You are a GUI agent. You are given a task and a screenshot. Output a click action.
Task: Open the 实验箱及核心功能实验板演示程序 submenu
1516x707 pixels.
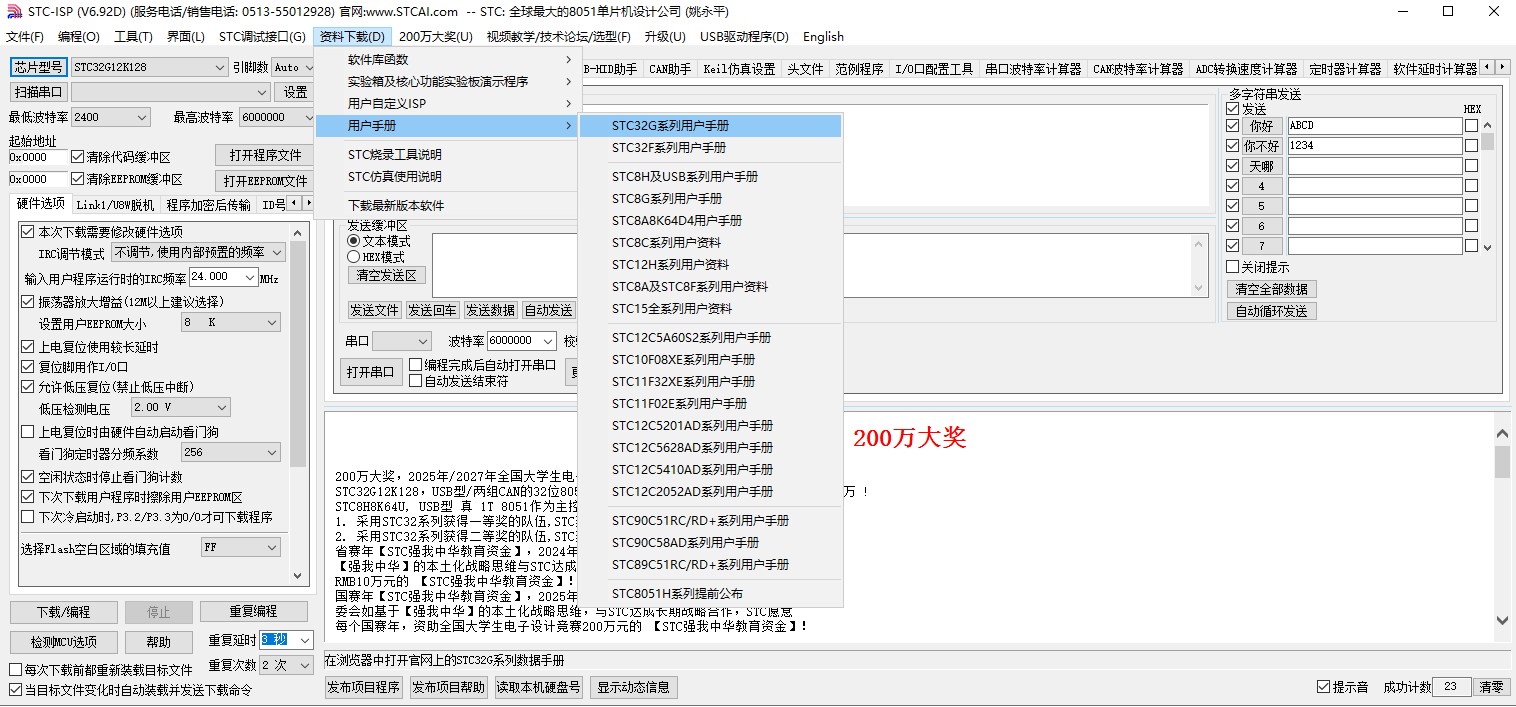[446, 81]
